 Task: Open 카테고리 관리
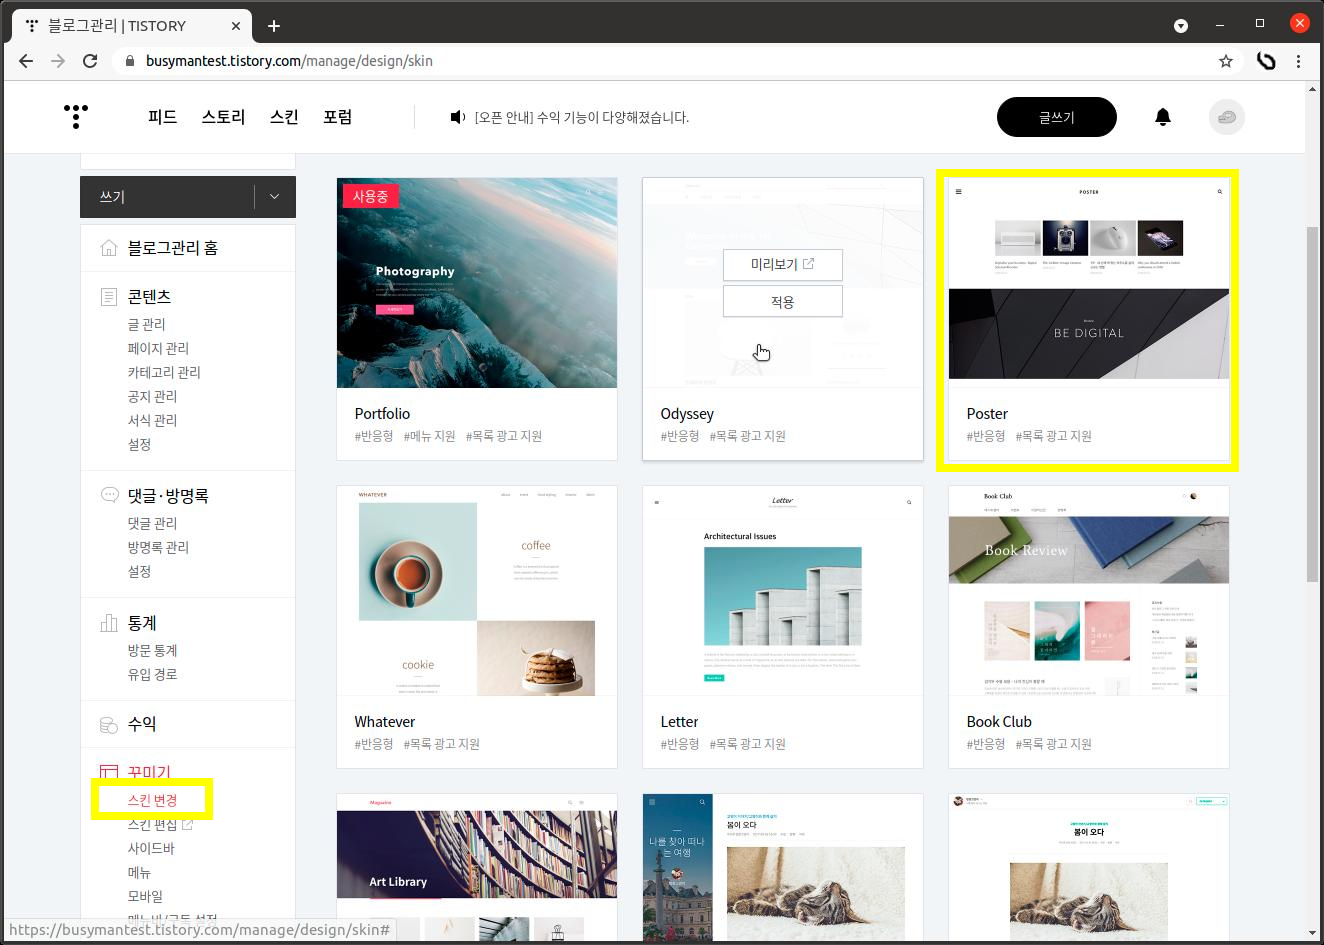pyautogui.click(x=164, y=372)
